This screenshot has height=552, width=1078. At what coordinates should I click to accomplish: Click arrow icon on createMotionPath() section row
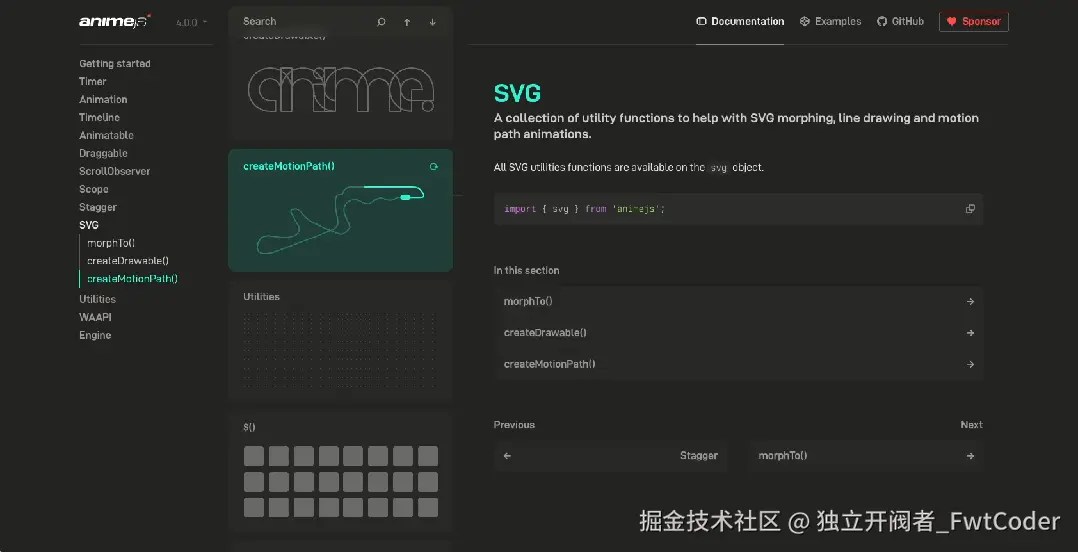click(970, 364)
